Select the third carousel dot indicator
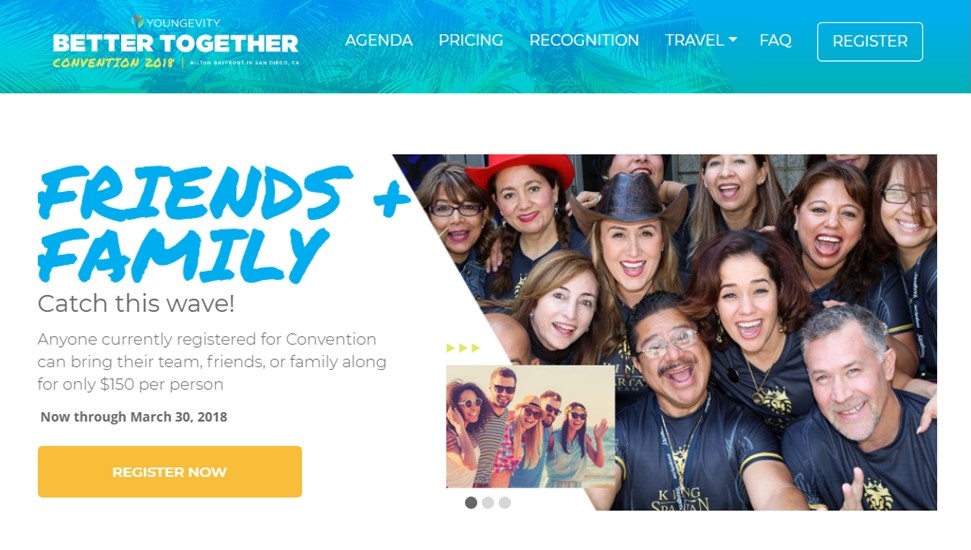The height and width of the screenshot is (550, 971). (505, 502)
